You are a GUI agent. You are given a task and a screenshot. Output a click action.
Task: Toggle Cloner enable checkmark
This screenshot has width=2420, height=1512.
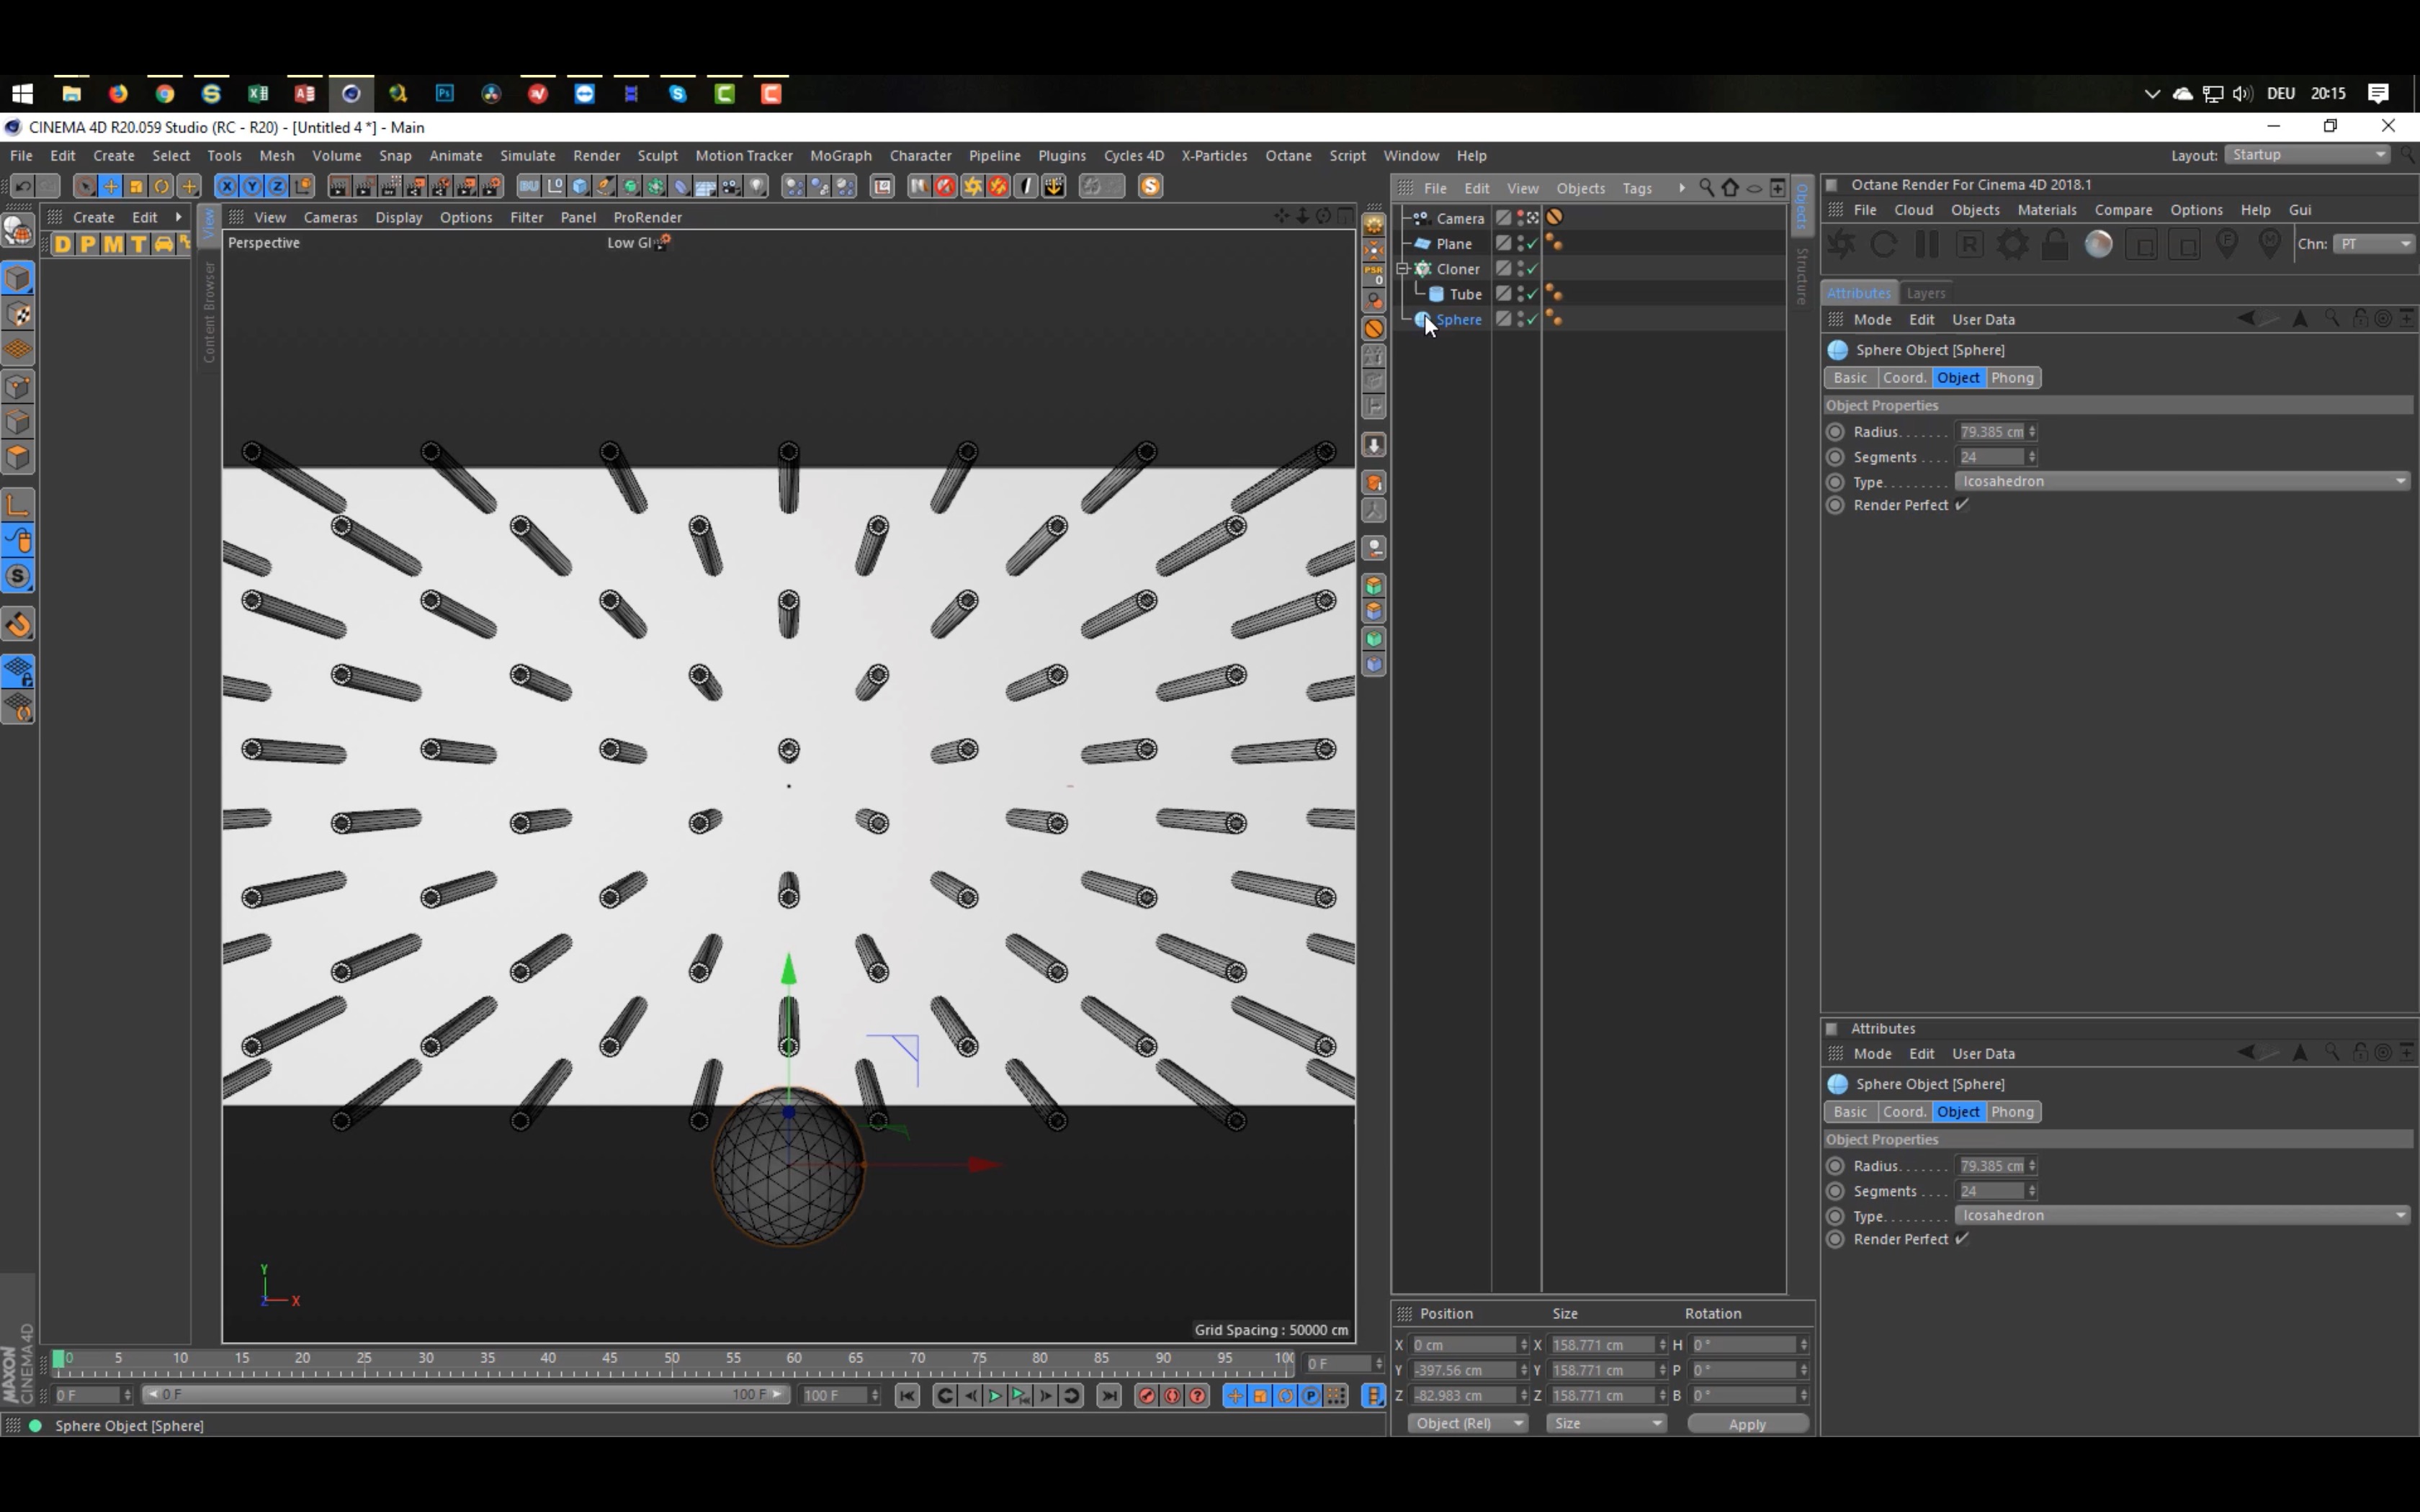tap(1532, 269)
